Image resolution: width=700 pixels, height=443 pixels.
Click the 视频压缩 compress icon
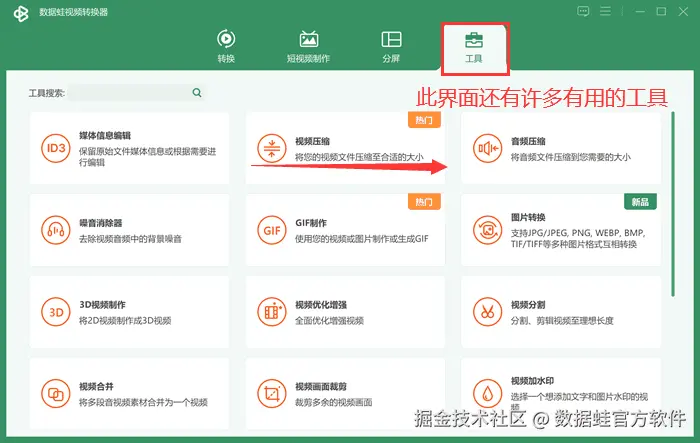271,148
